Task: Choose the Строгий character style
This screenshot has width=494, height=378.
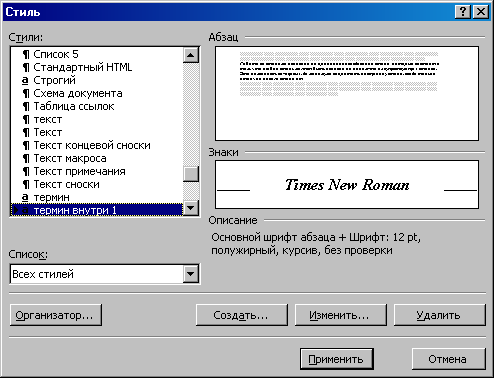Action: (97, 80)
